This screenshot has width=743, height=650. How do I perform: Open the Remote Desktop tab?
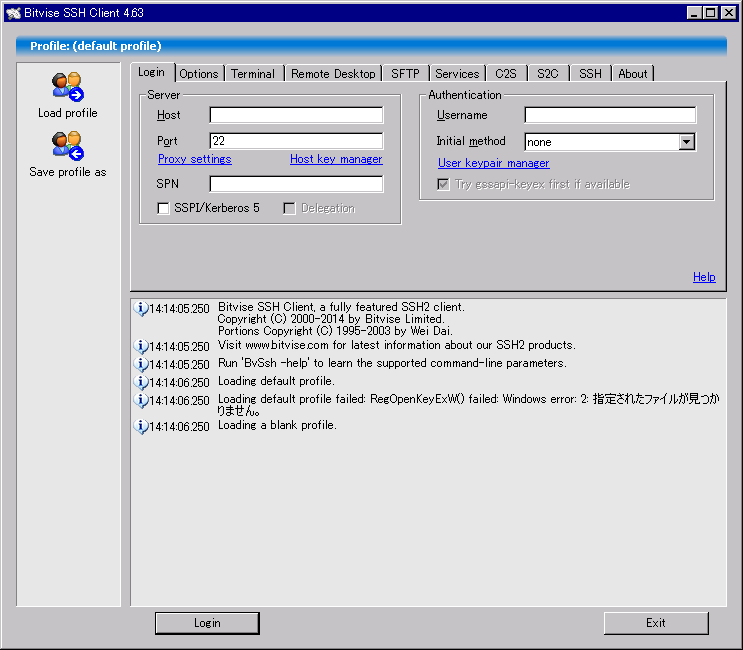point(333,74)
